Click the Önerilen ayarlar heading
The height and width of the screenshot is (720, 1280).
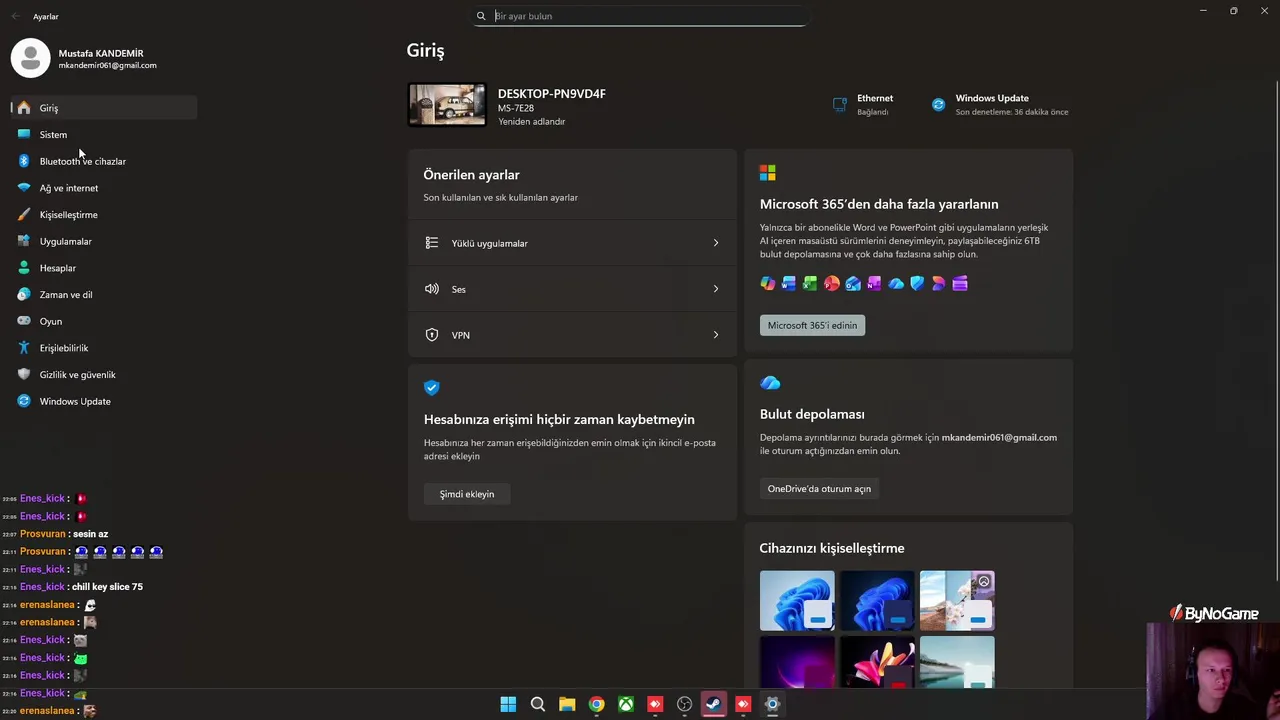(471, 175)
